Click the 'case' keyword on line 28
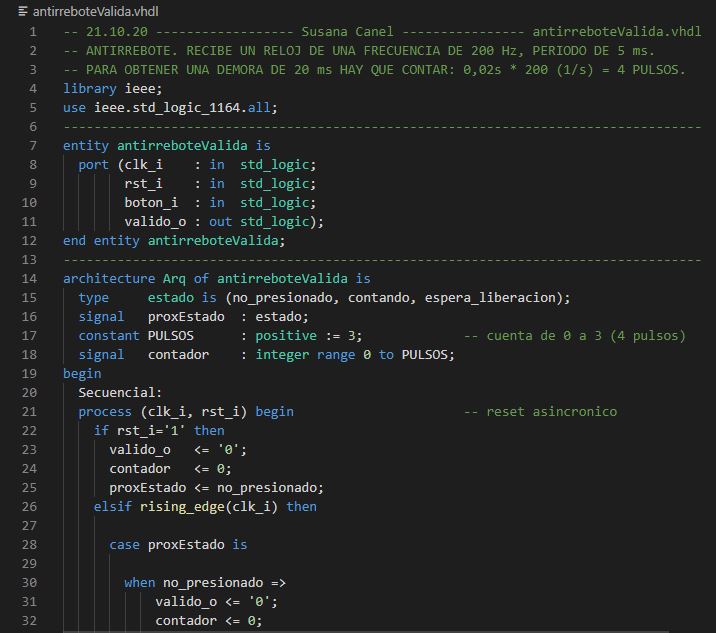 pos(124,544)
